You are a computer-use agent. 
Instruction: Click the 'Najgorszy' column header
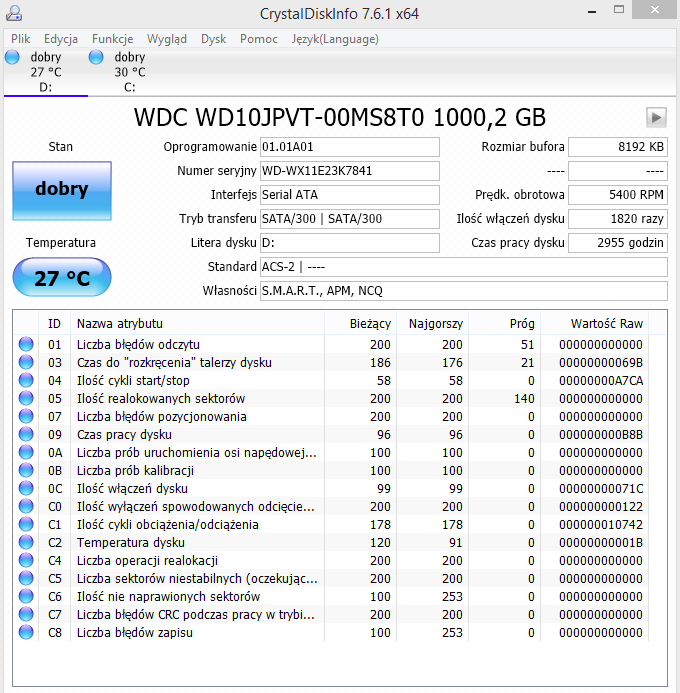[x=433, y=324]
